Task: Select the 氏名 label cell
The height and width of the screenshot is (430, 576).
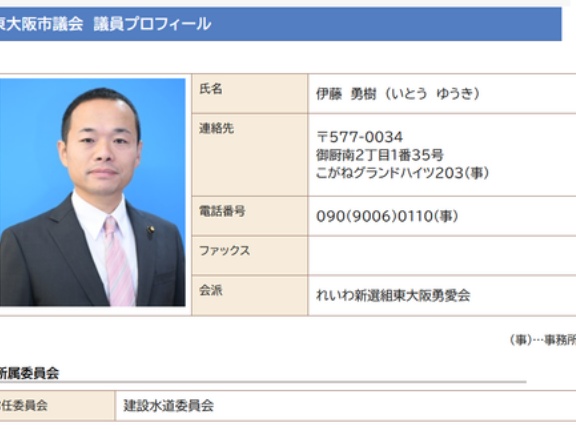Action: (x=250, y=94)
